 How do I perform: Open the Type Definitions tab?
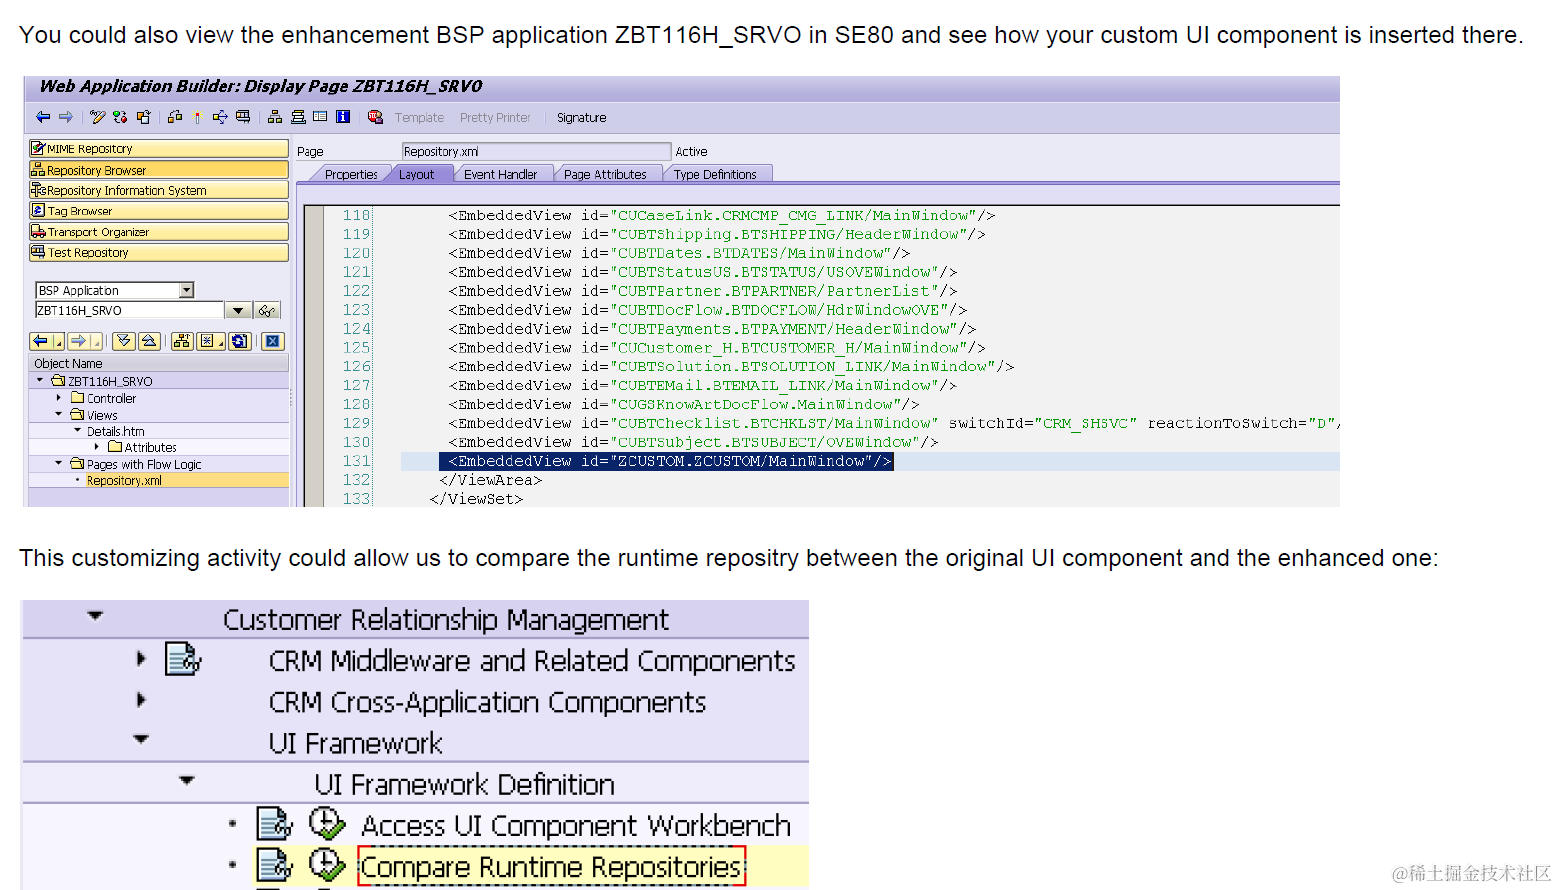click(x=715, y=174)
